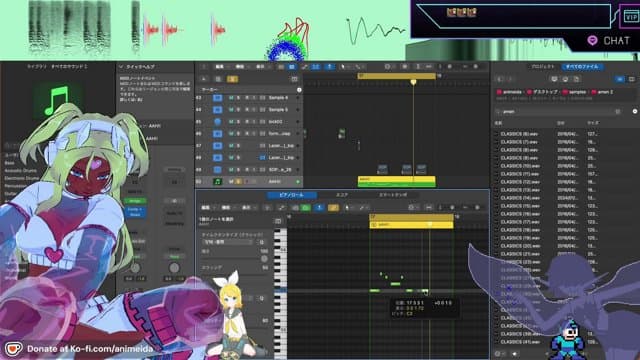Collapse the クイックヘルプ section chevron
Viewport: 640px width, 360px height.
coord(121,67)
